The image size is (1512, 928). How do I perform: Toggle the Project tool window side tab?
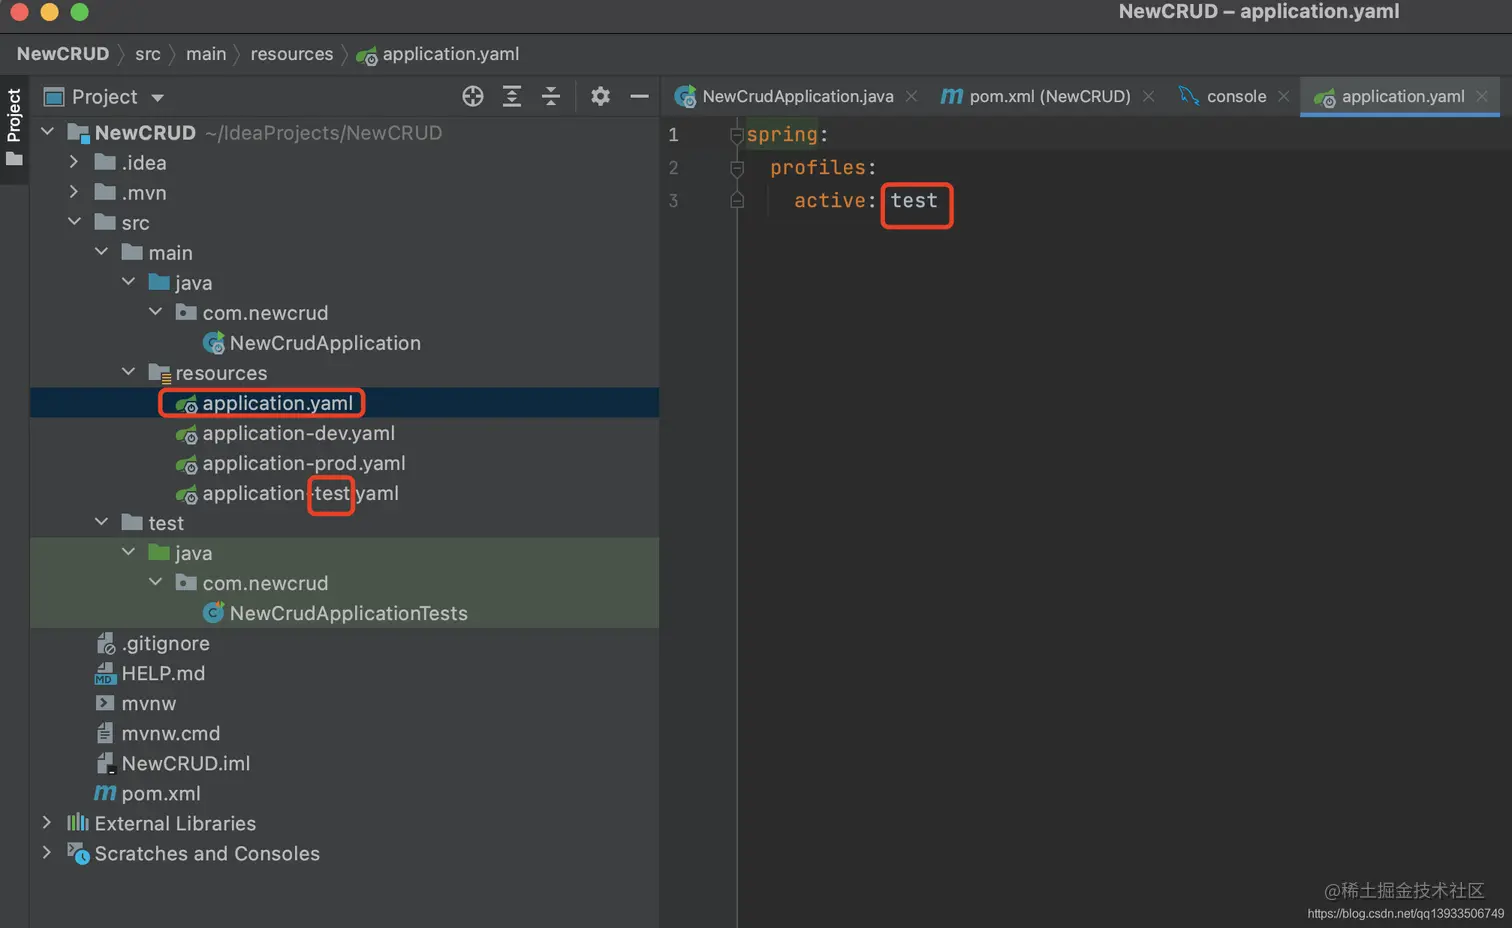point(14,127)
